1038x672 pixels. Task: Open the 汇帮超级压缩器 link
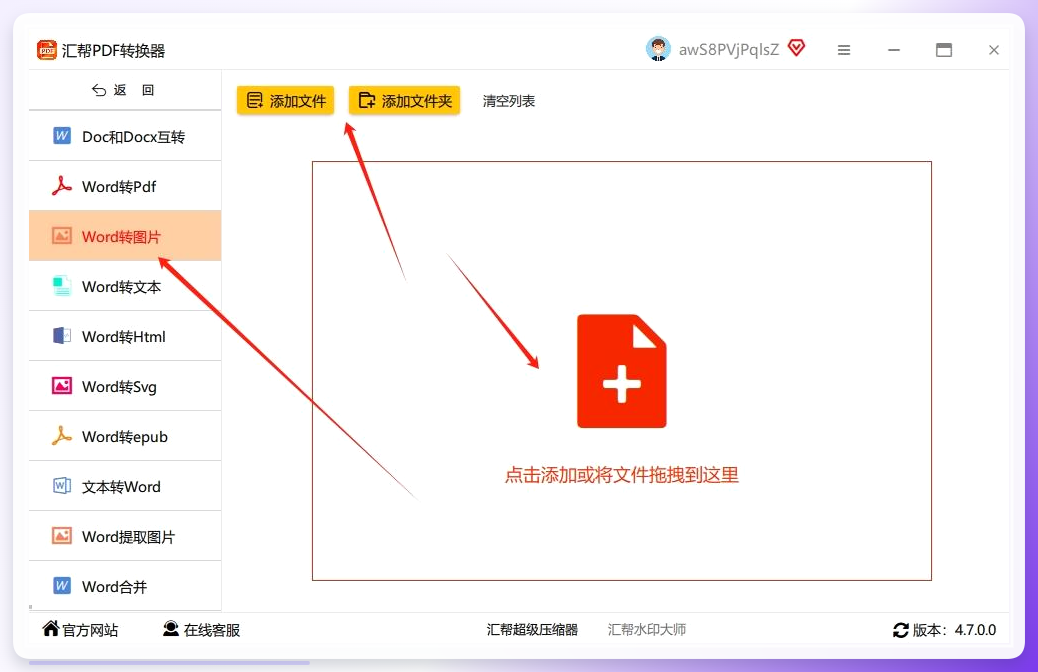tap(532, 629)
